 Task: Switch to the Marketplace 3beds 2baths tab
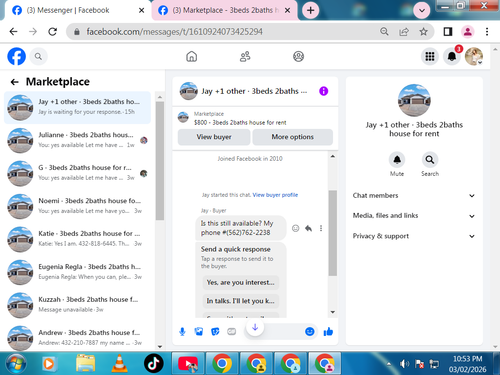pos(225,10)
